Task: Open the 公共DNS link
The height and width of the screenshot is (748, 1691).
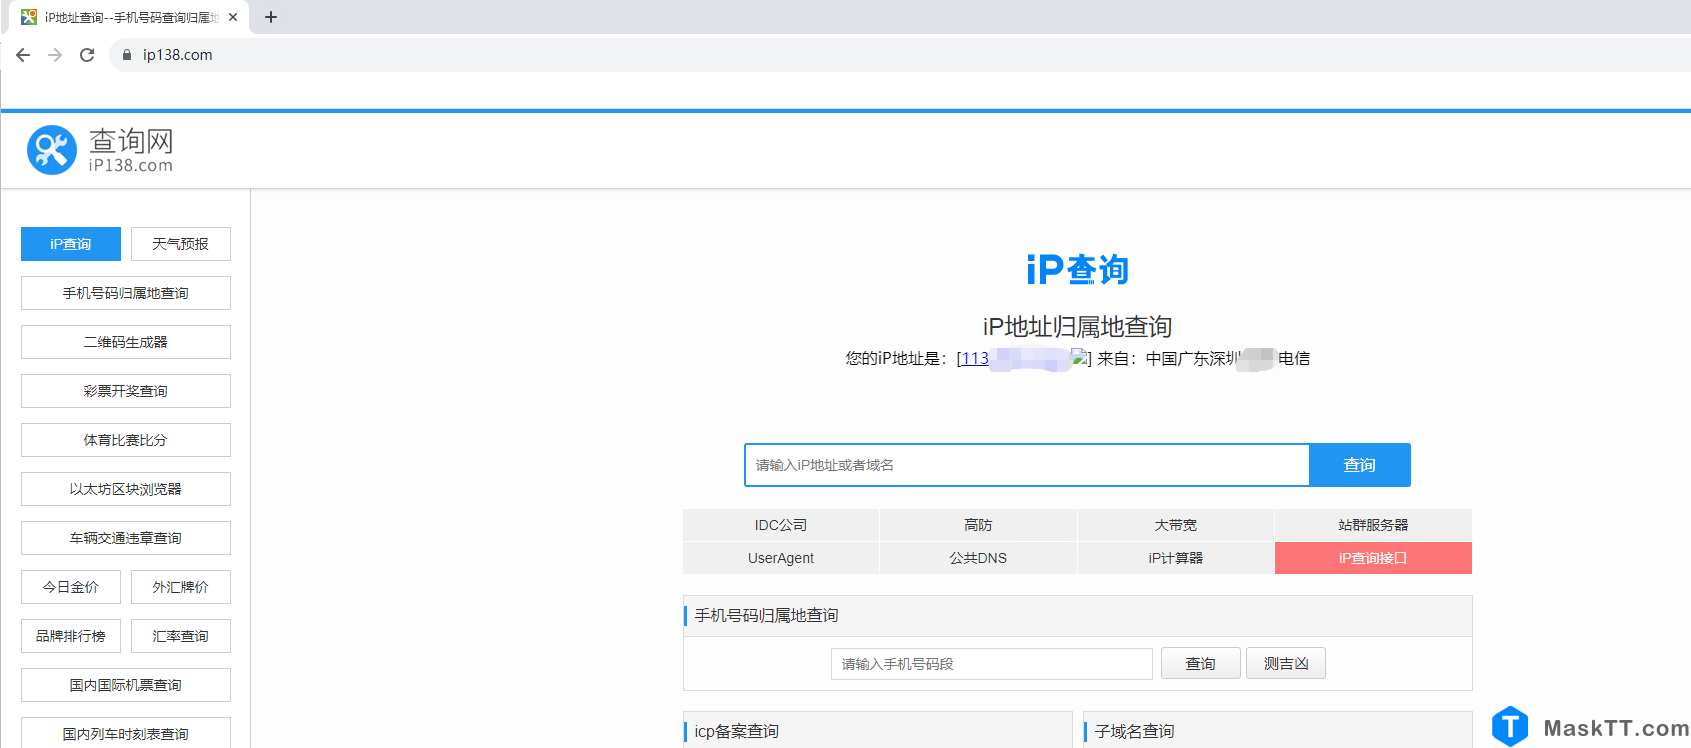Action: pyautogui.click(x=978, y=558)
